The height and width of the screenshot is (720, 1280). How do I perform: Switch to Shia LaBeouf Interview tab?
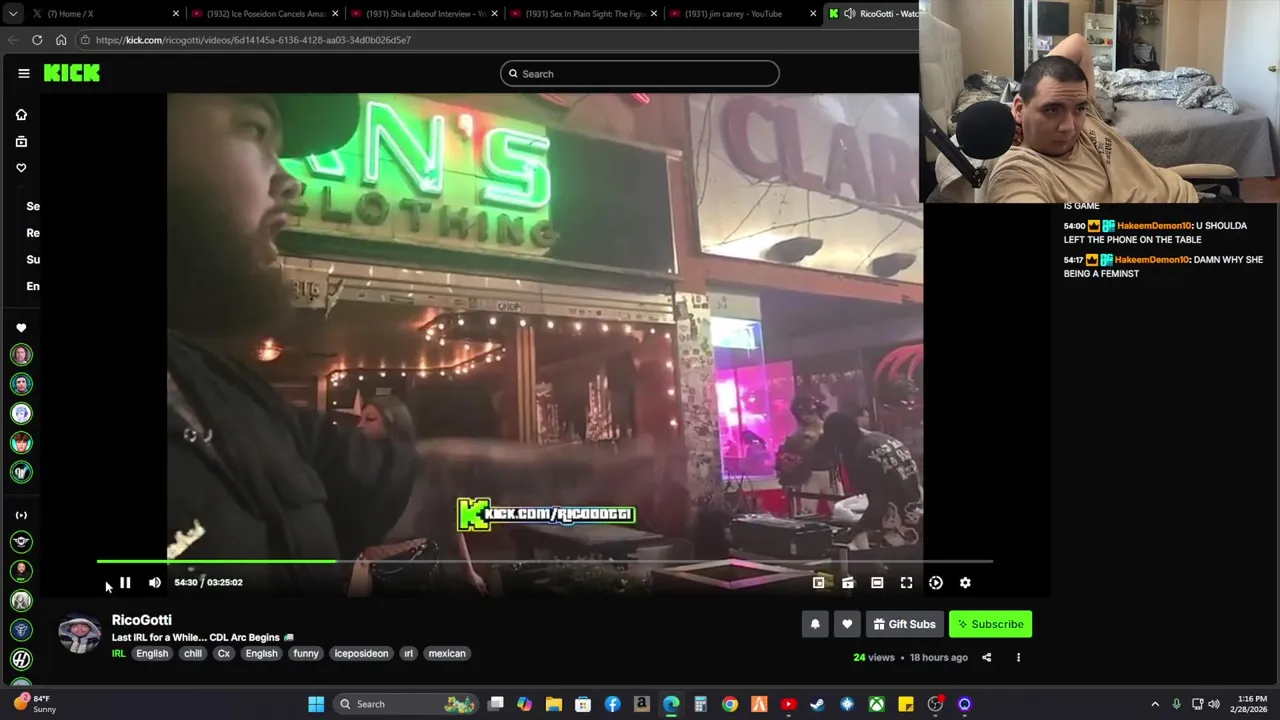point(423,14)
